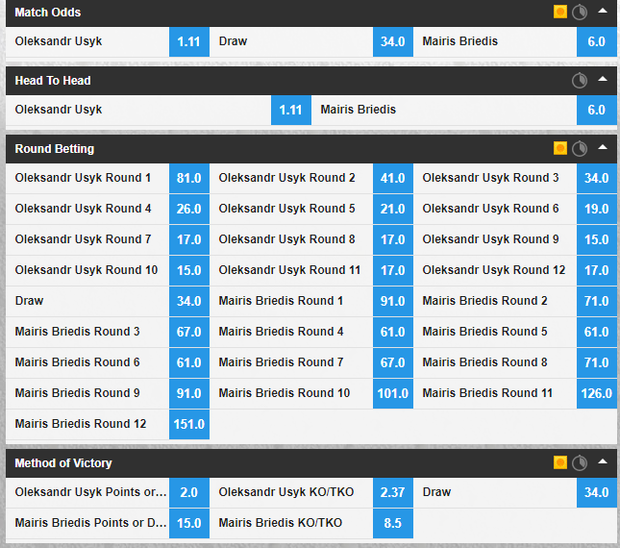Select Mairis Briedis Round 12 odds 151.0
Image resolution: width=620 pixels, height=548 pixels.
point(189,424)
